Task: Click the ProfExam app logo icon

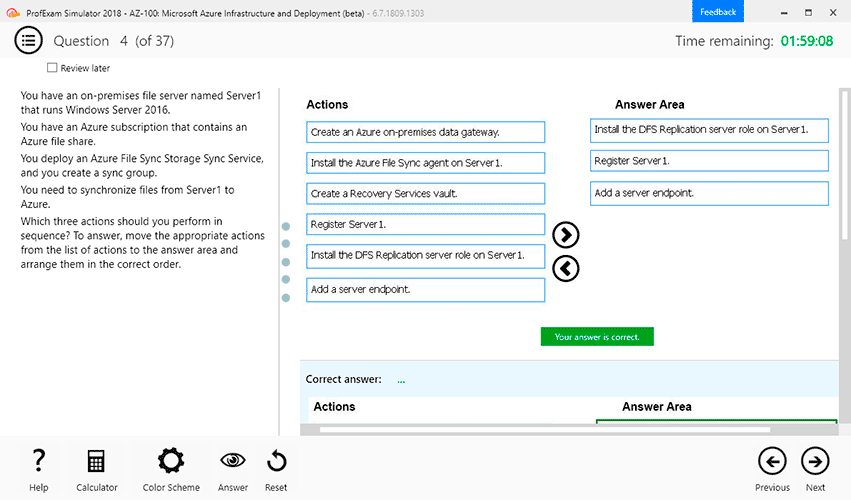Action: 12,12
